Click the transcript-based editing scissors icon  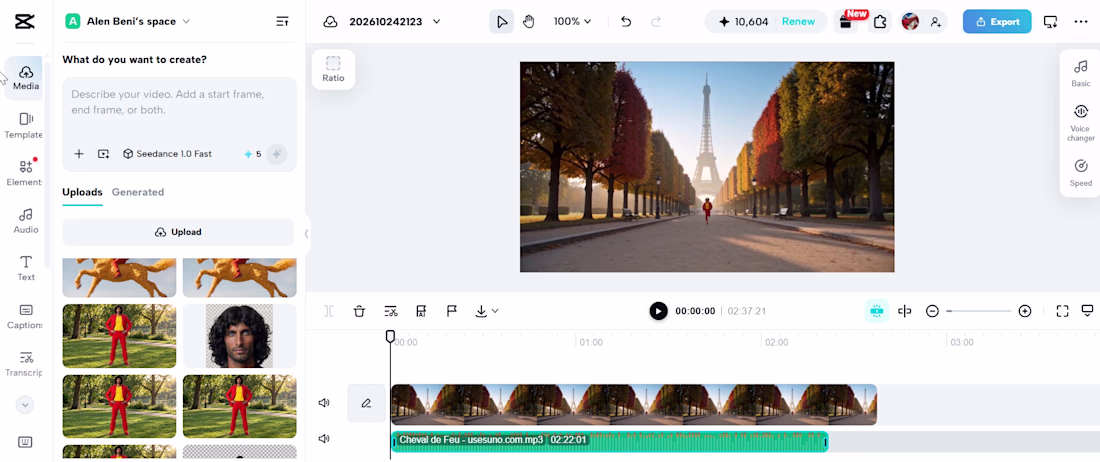click(x=391, y=311)
